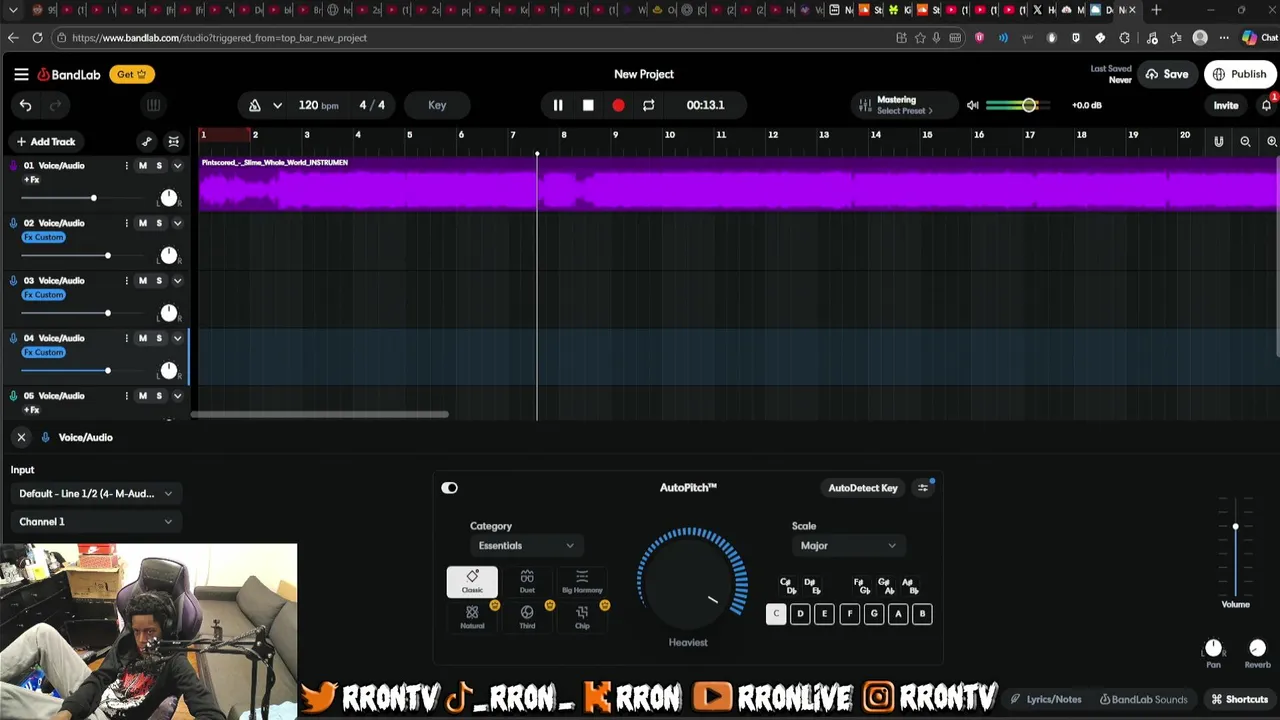Click the AutoDetect Key button
Image resolution: width=1280 pixels, height=720 pixels.
coord(863,488)
